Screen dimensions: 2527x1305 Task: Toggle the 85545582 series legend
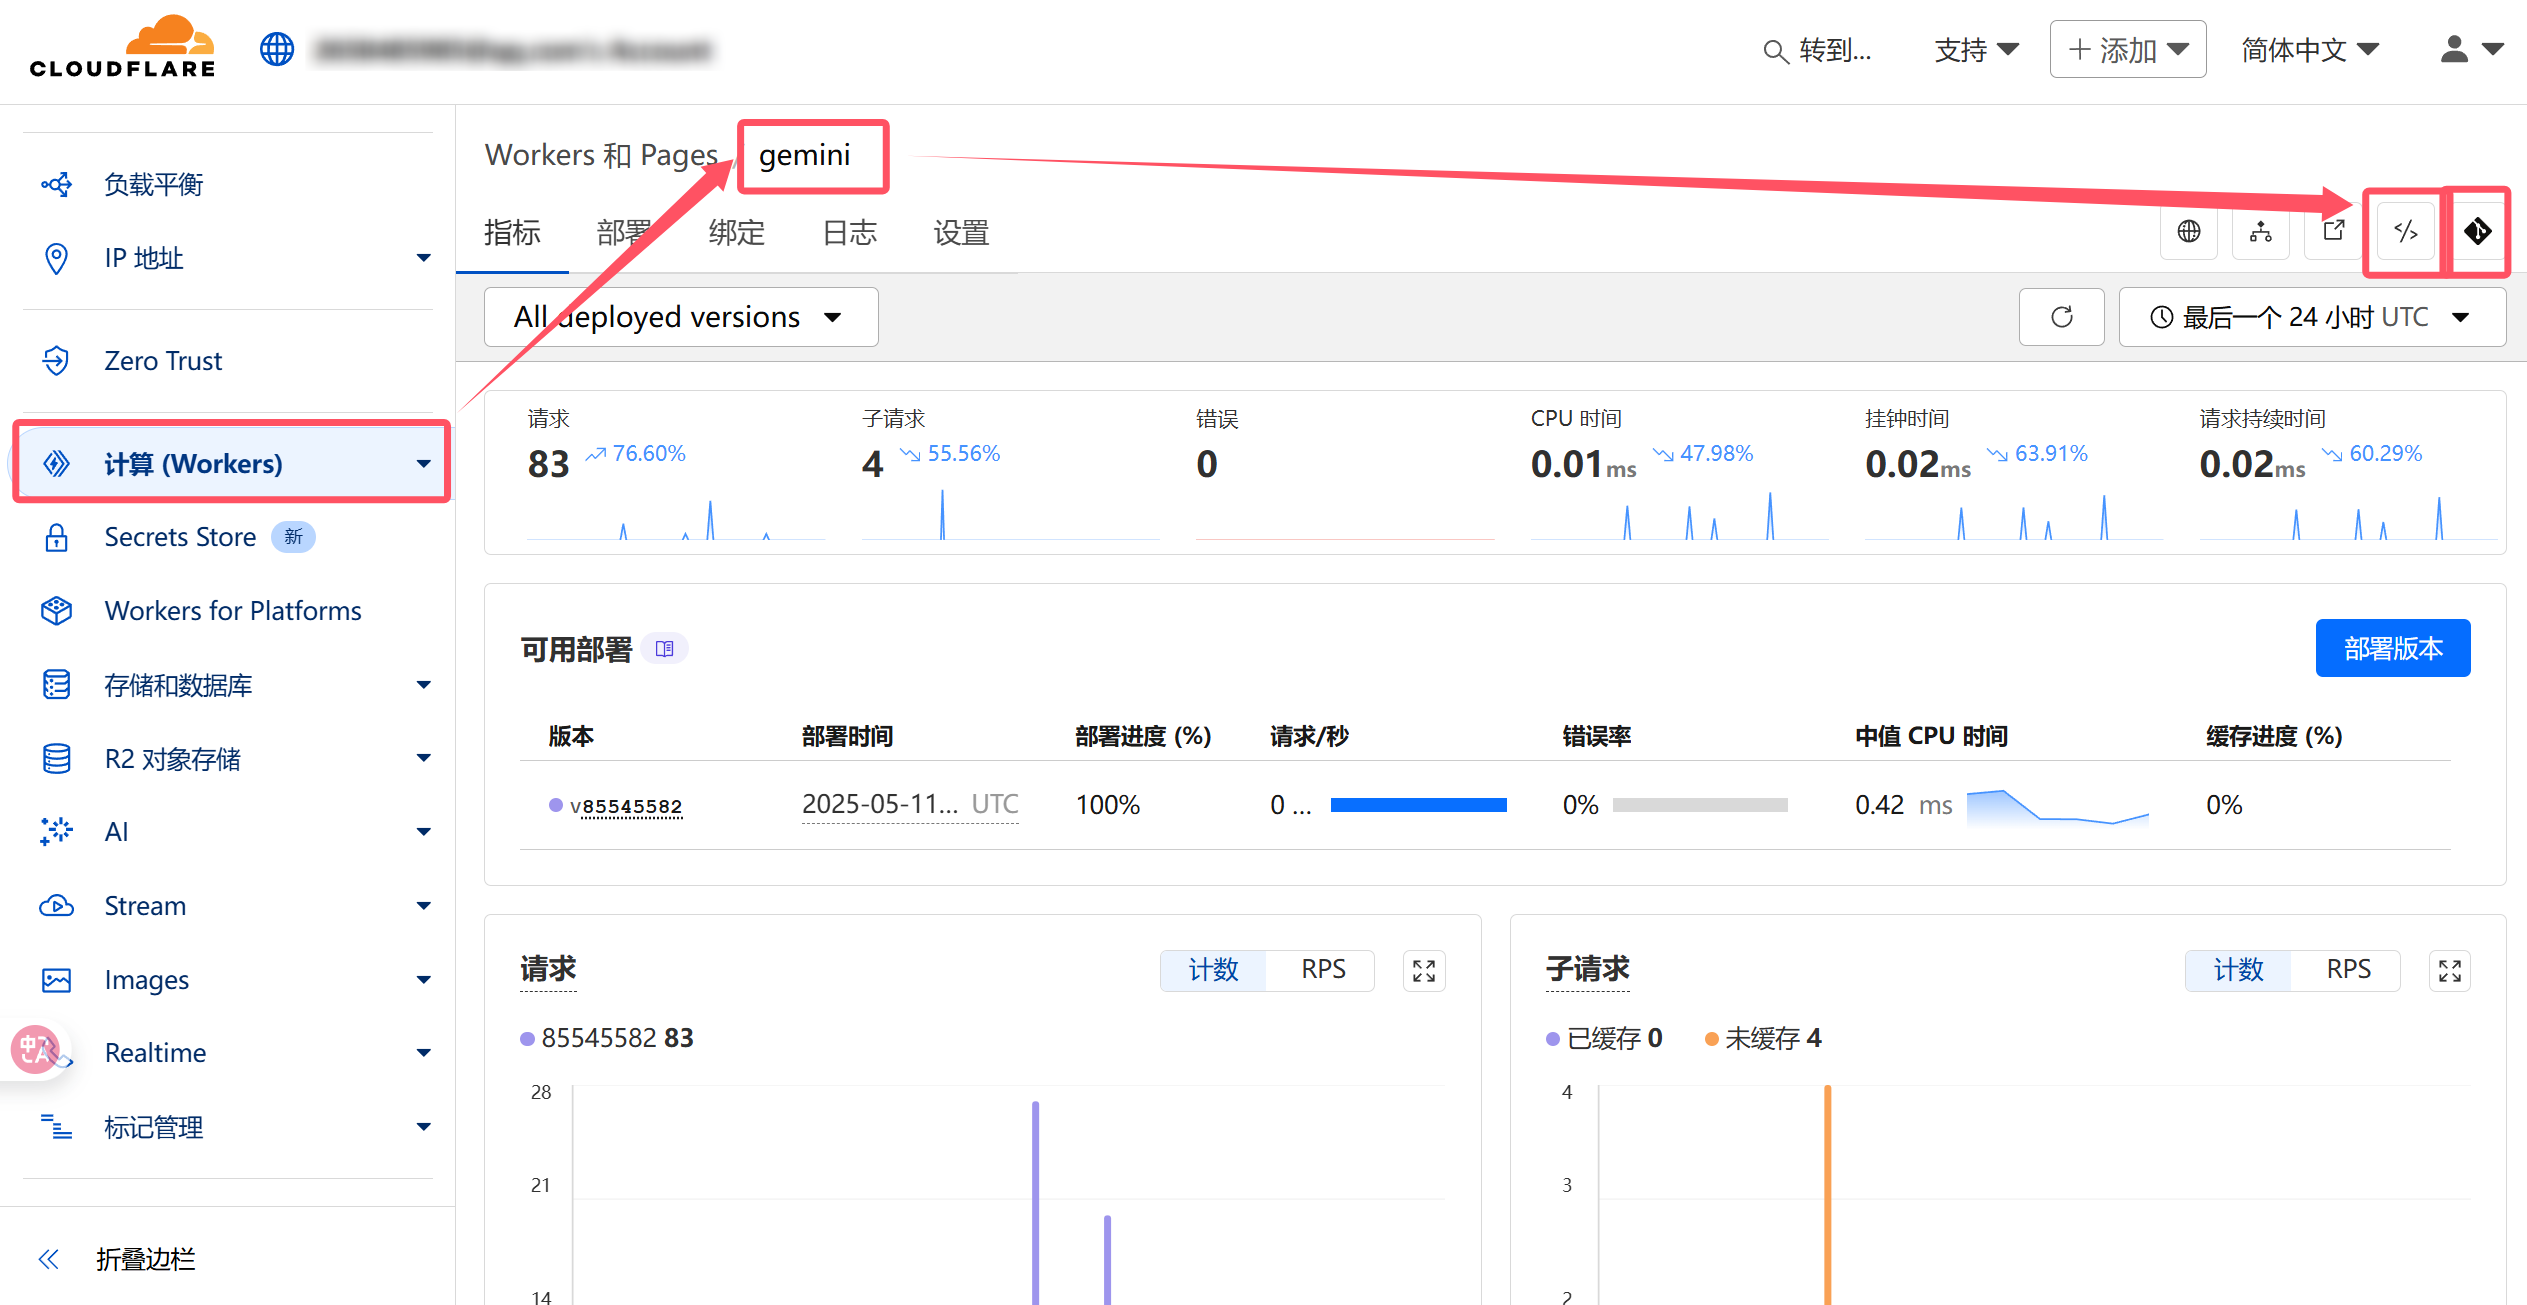click(607, 1038)
